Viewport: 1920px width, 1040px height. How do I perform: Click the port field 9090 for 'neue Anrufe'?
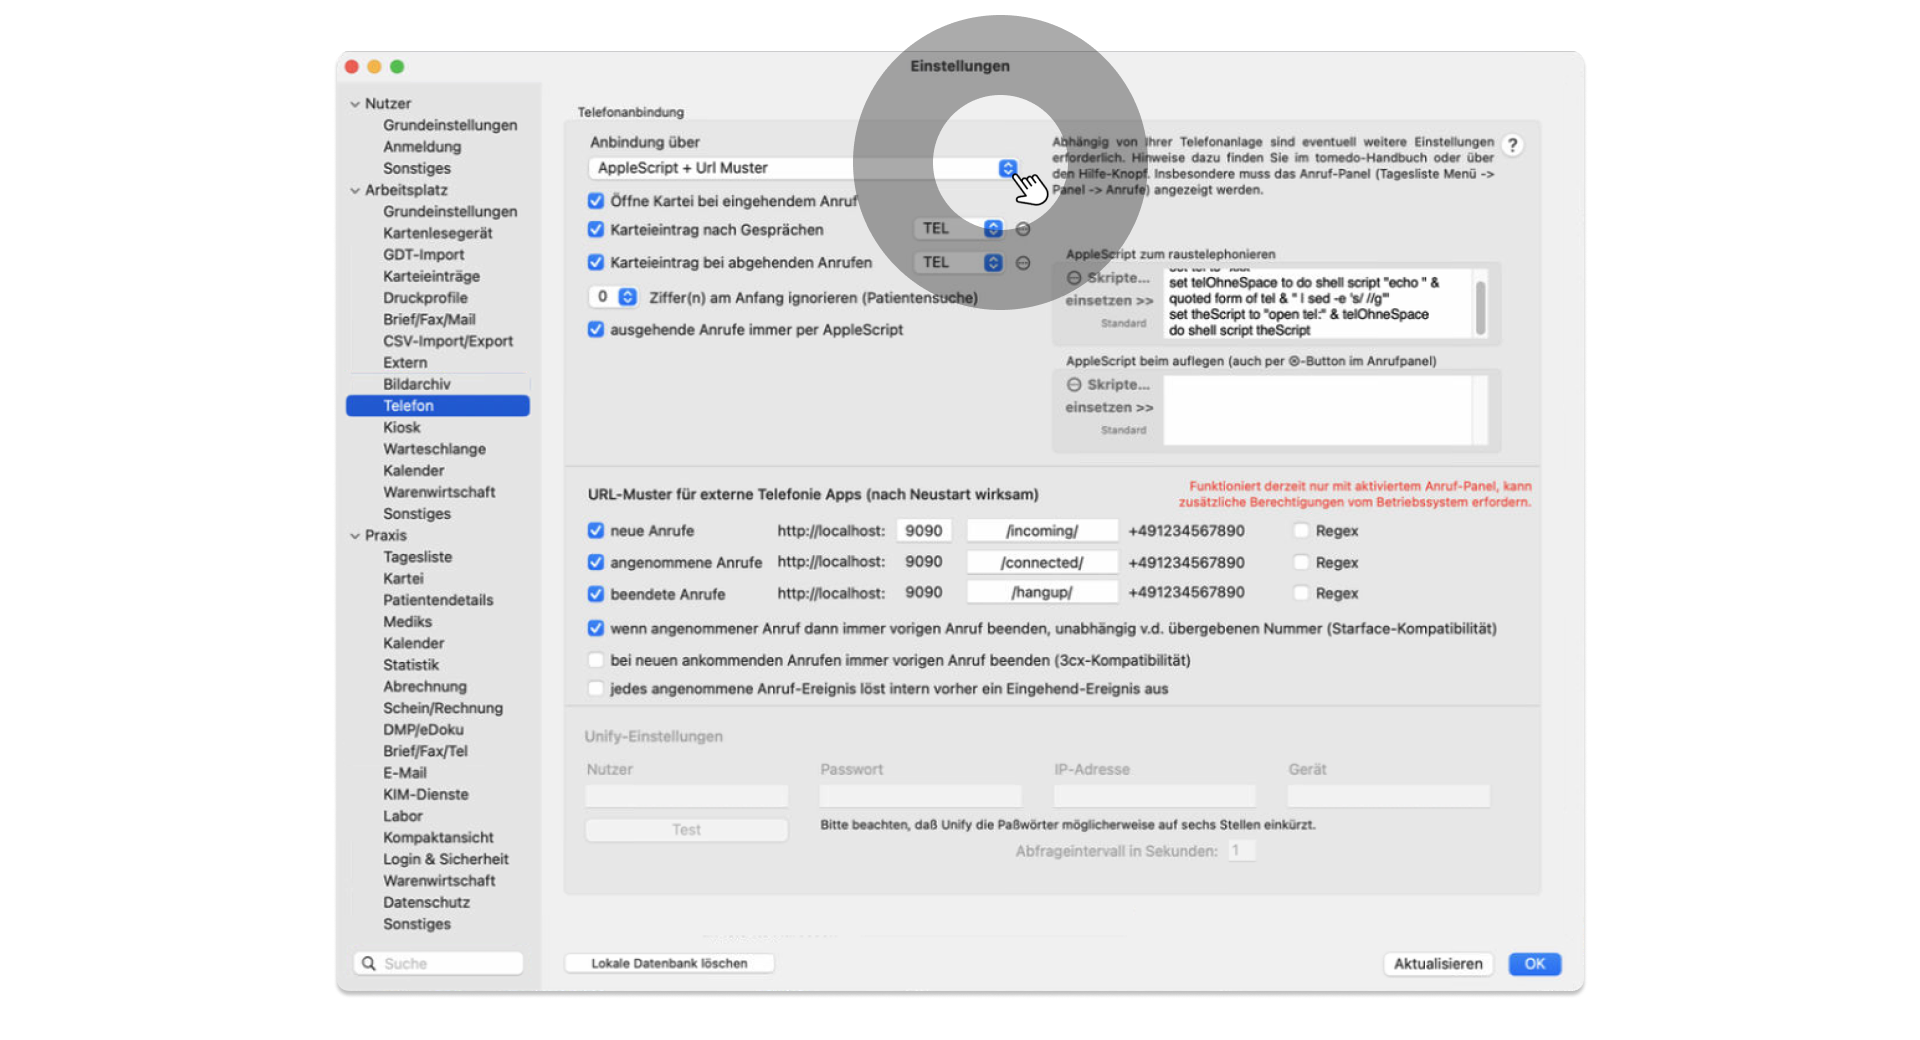[923, 531]
